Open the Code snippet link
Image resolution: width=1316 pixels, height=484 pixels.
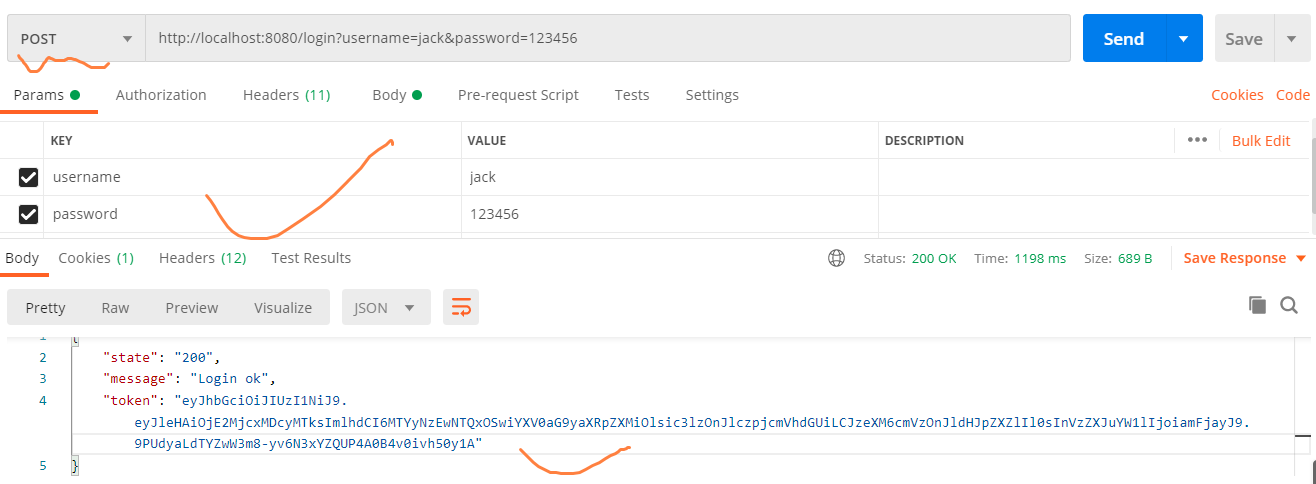coord(1293,95)
